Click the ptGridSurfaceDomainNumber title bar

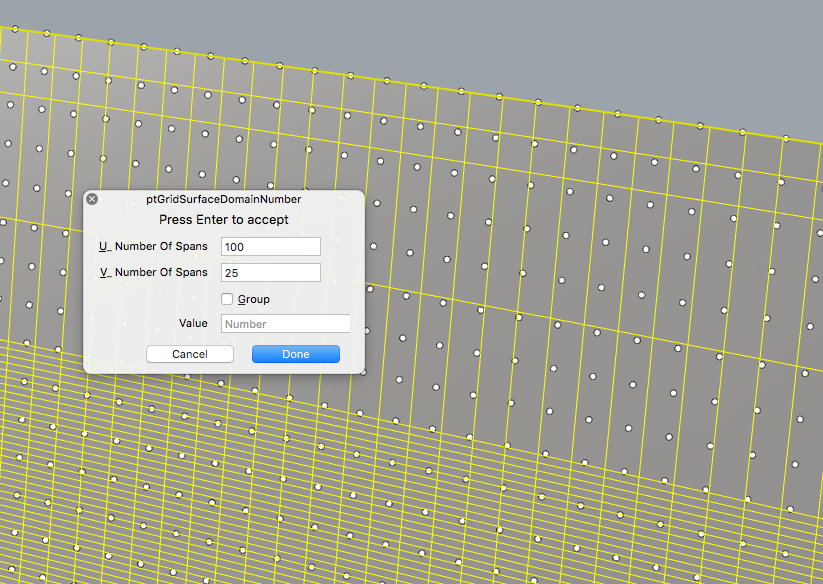pyautogui.click(x=225, y=198)
